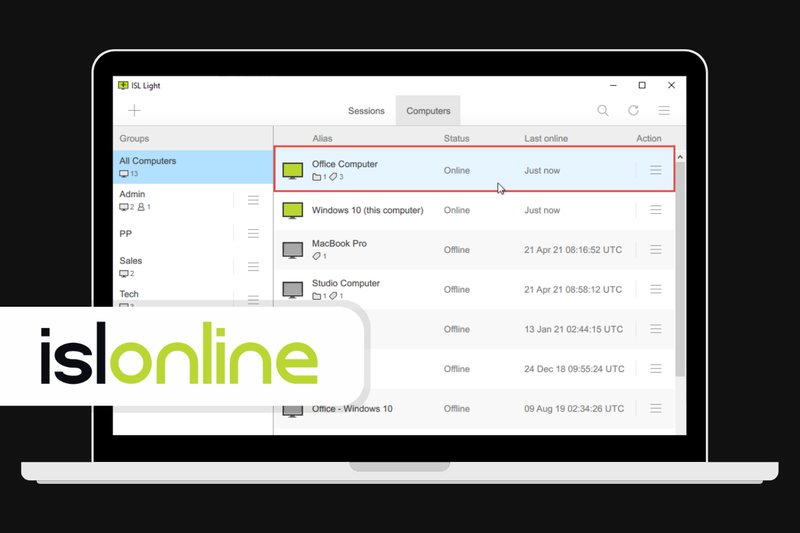Click 09 Aug 19 02:34:26 UTC timestamp

point(574,409)
